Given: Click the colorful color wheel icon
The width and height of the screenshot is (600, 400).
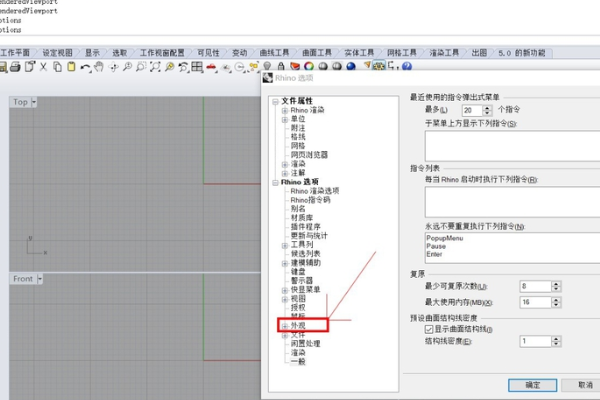Looking at the screenshot, I should 309,67.
